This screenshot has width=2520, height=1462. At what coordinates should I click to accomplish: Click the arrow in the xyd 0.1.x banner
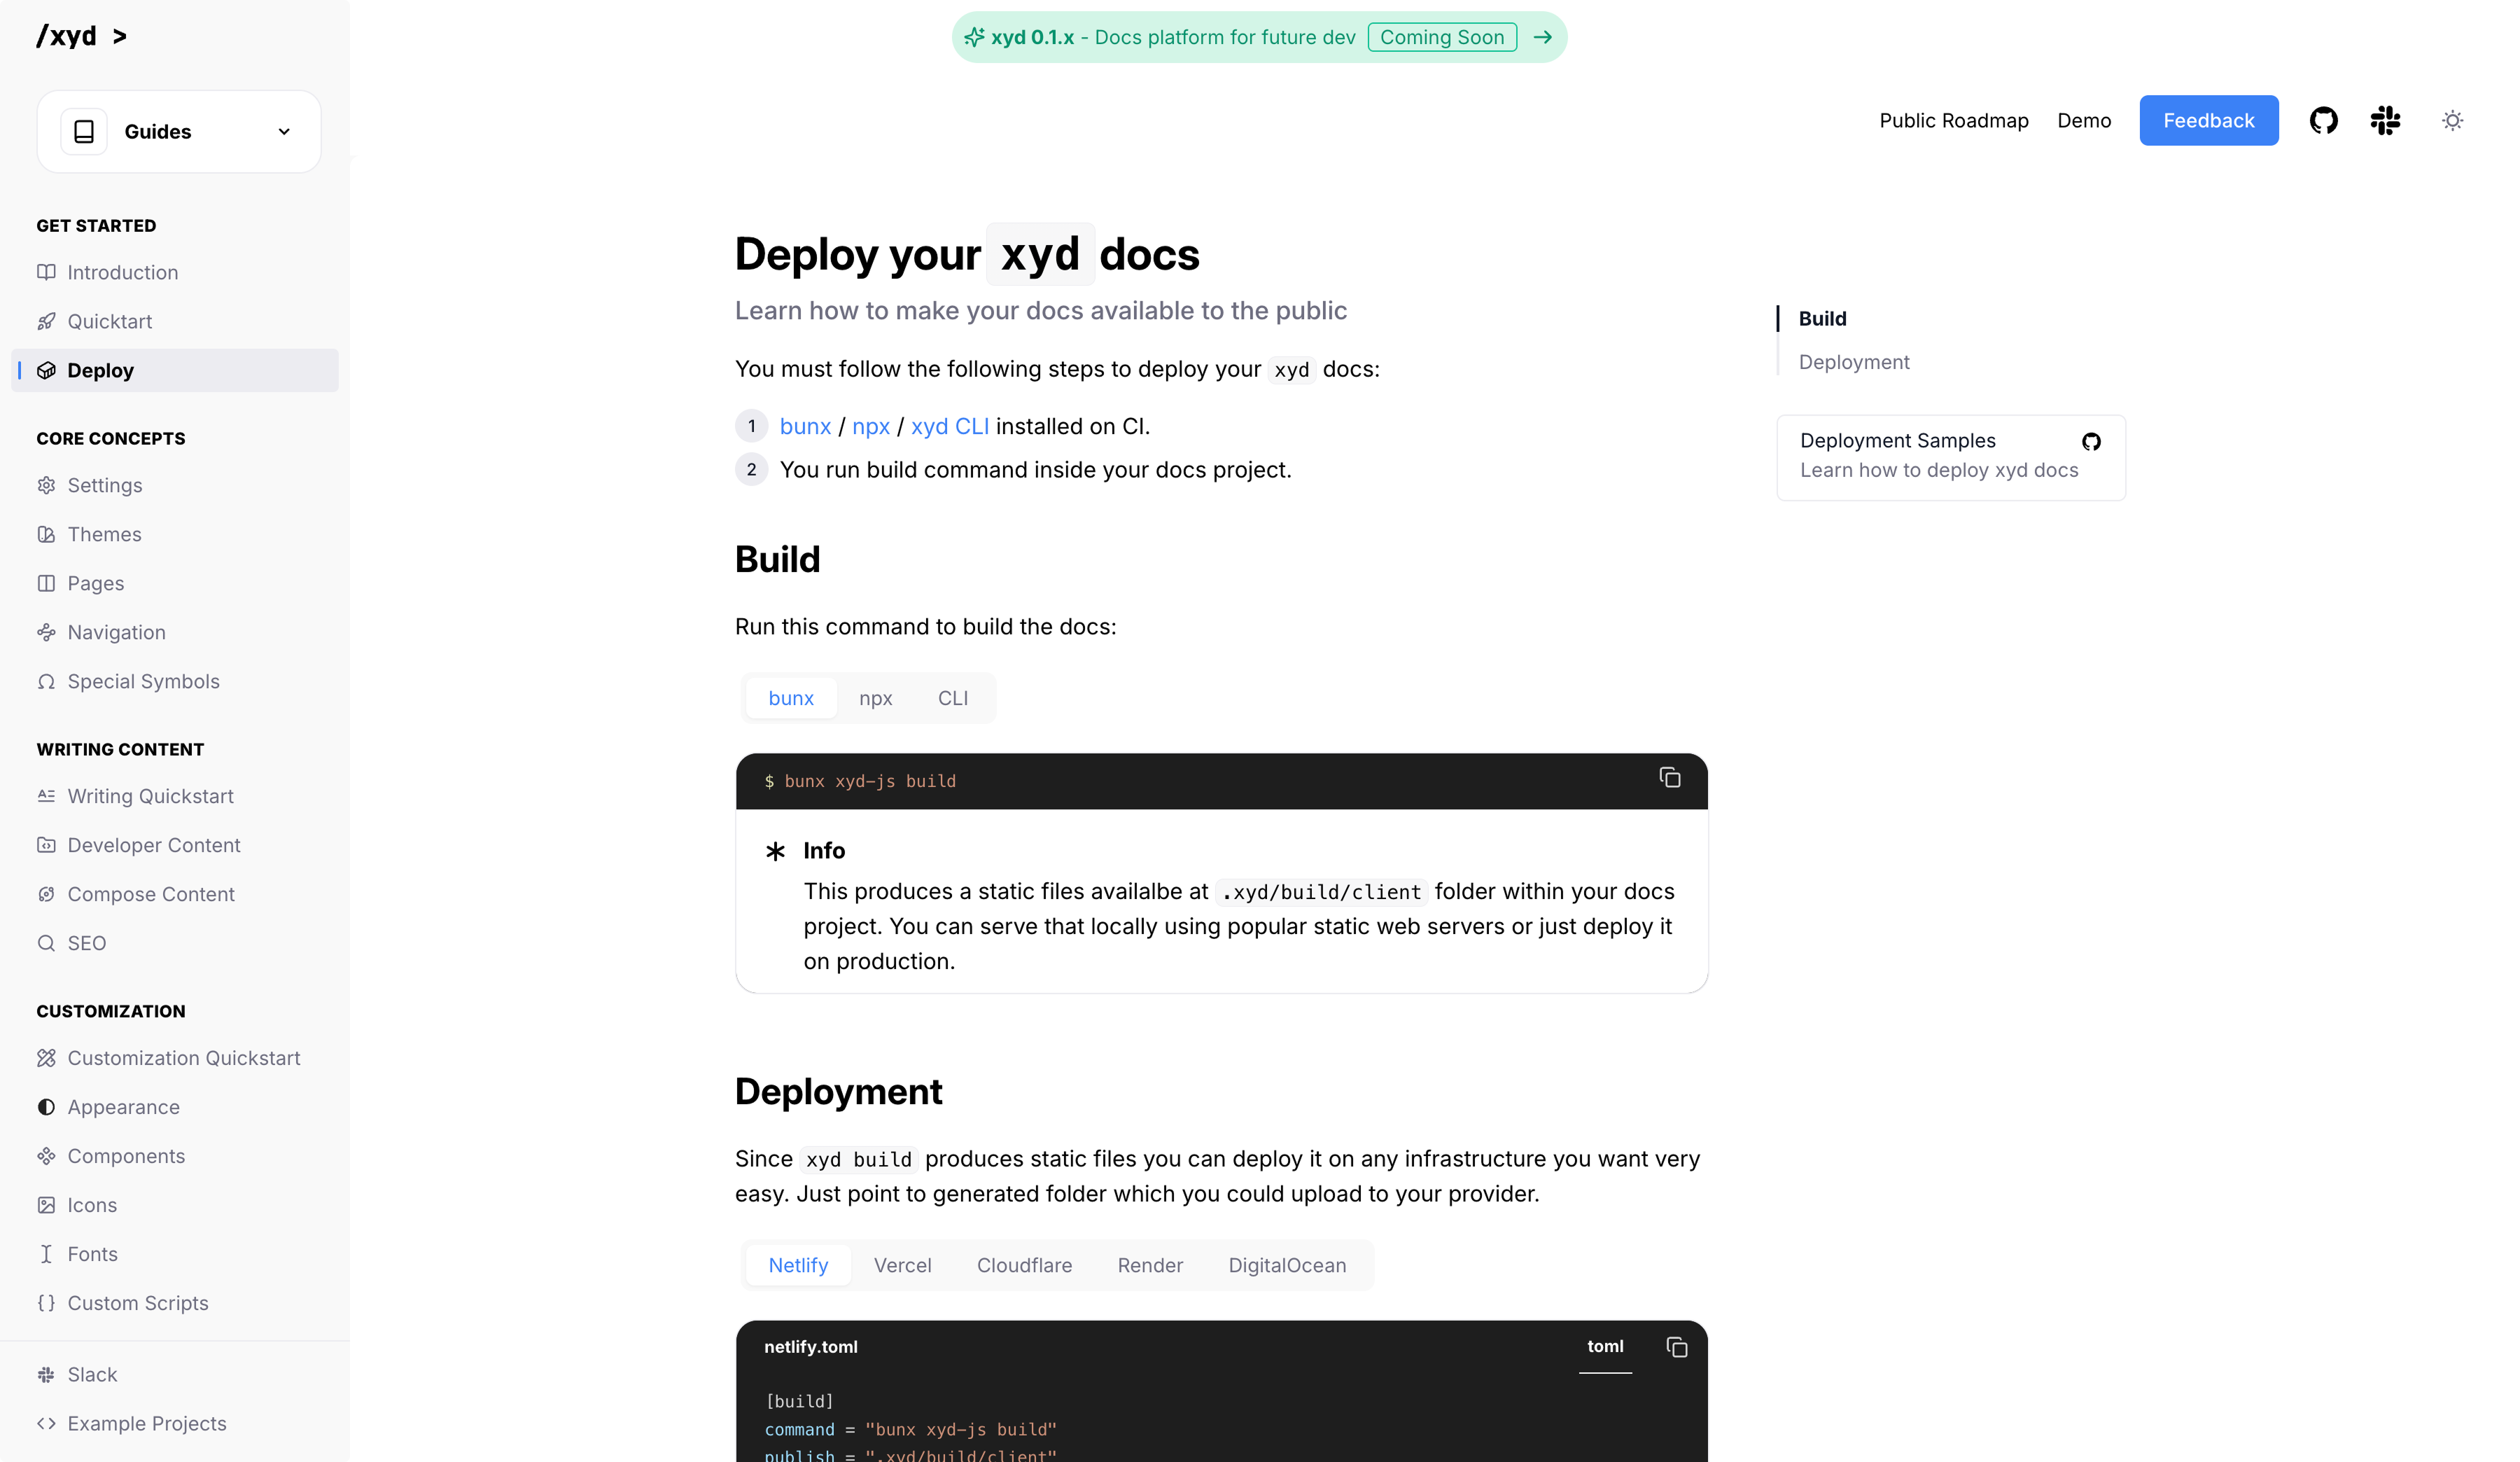(1543, 38)
